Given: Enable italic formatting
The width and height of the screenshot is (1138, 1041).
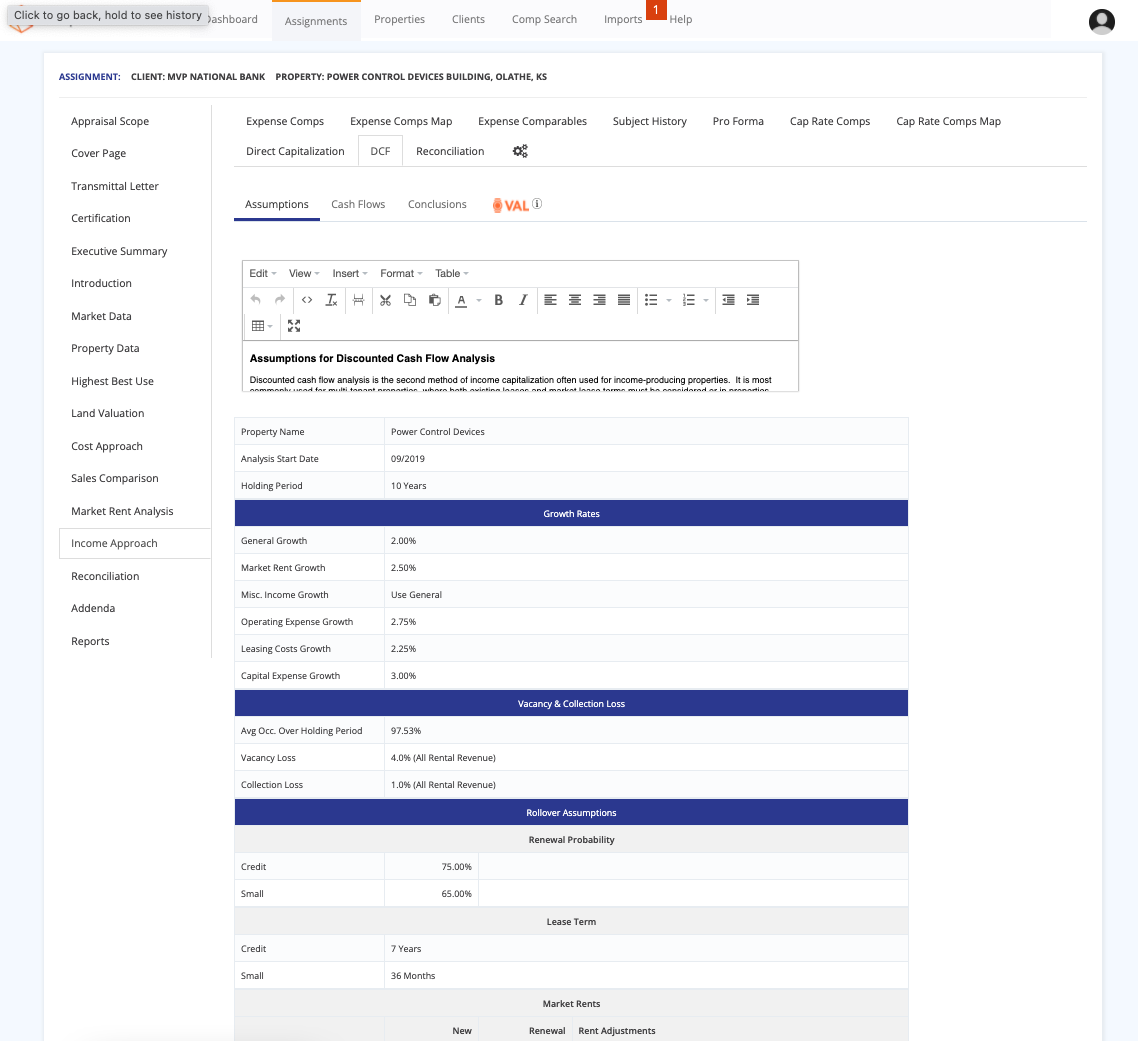Looking at the screenshot, I should (524, 299).
